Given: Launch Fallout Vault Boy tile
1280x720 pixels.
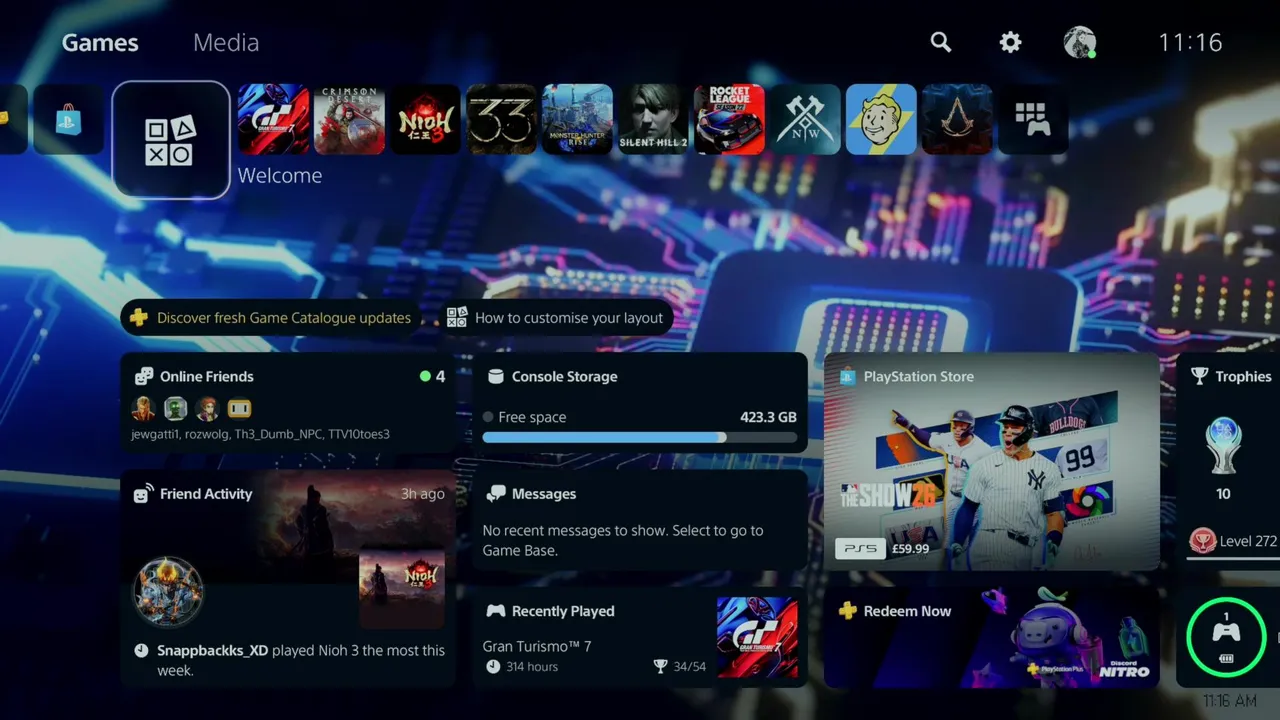Looking at the screenshot, I should [882, 119].
